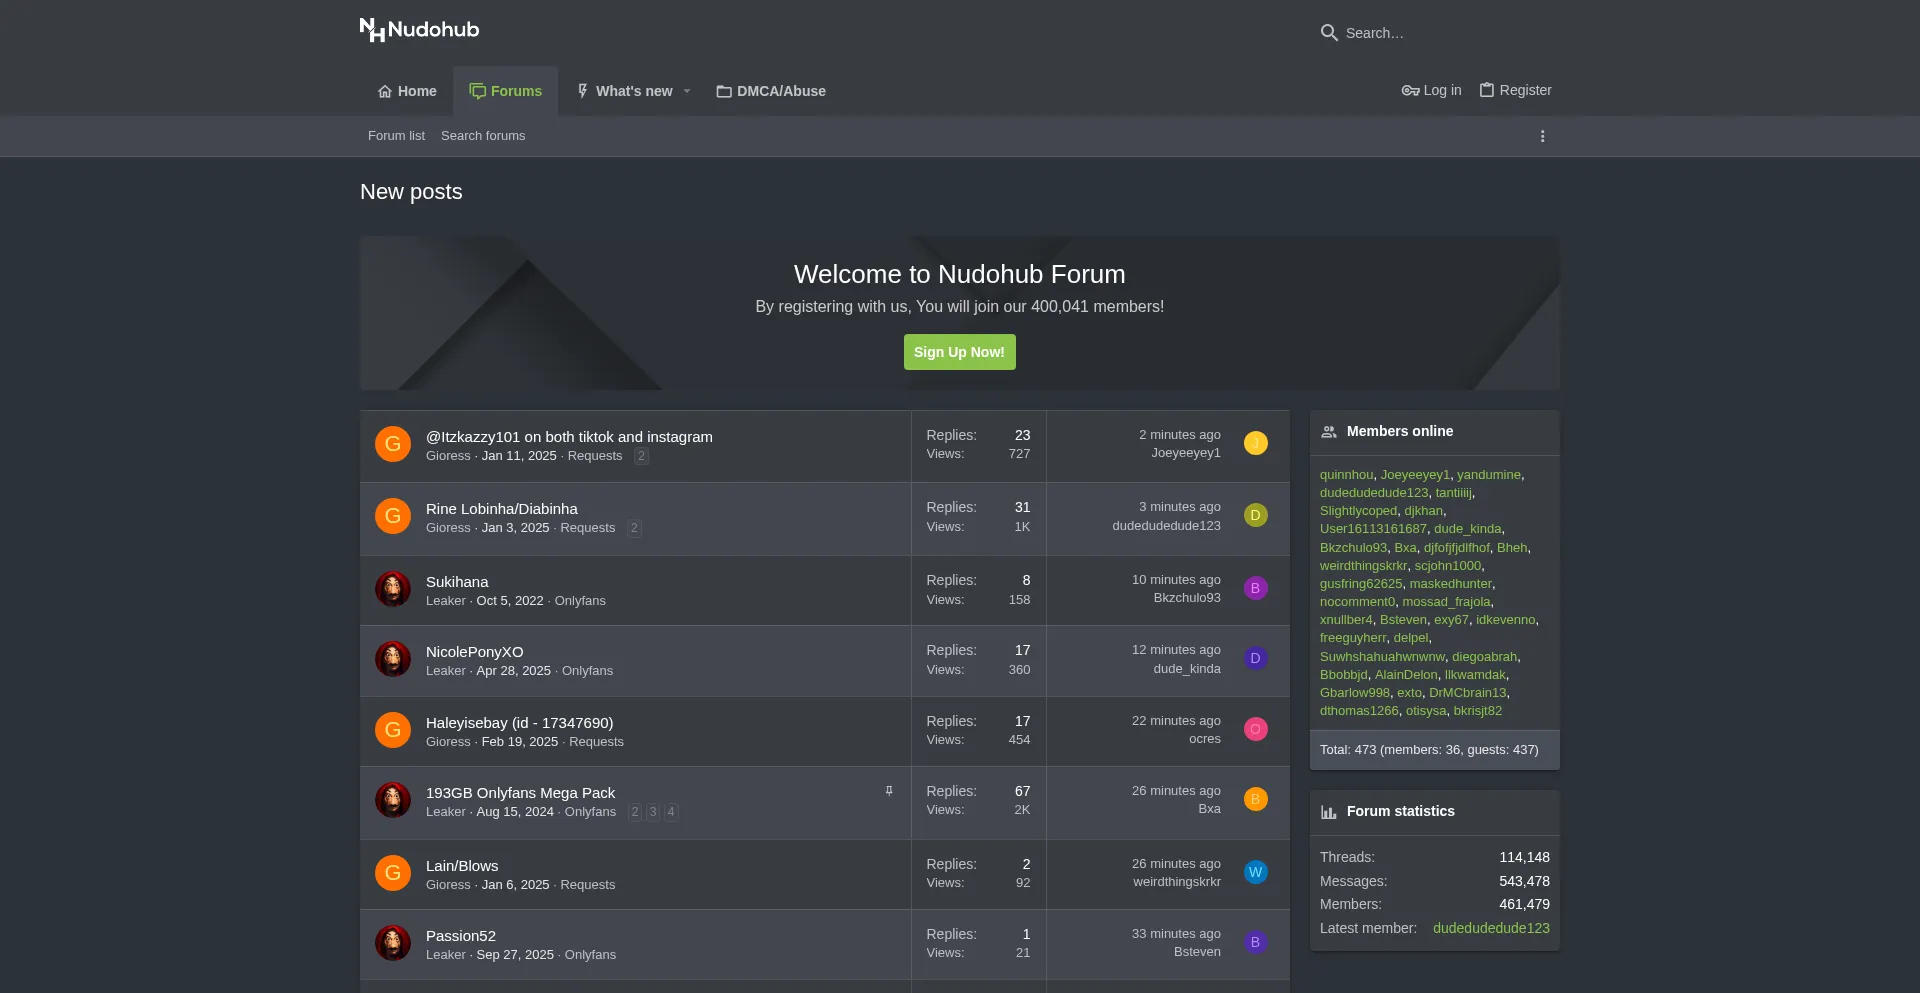Screen dimensions: 1920x993
Task: Click Onlyfans forum link on Sukihana thread
Action: click(x=580, y=601)
